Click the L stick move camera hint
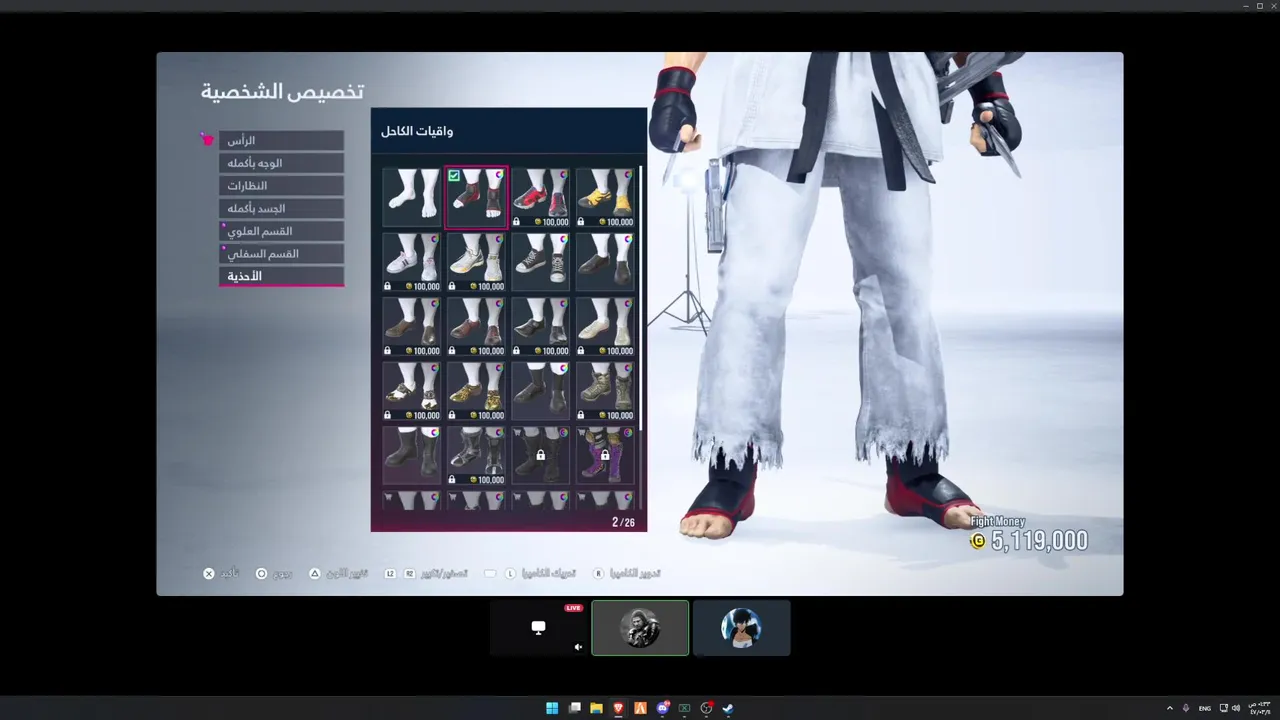The image size is (1280, 720). click(510, 574)
